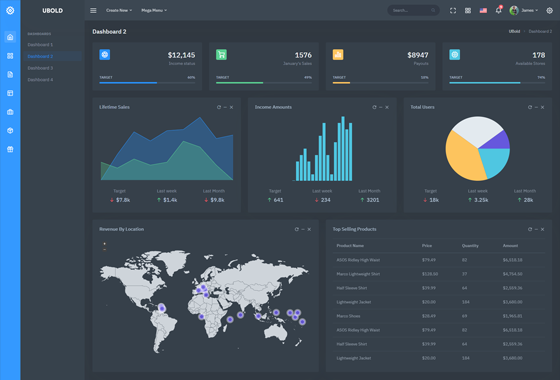
Task: Click the green shopping cart icon
Action: pos(221,55)
